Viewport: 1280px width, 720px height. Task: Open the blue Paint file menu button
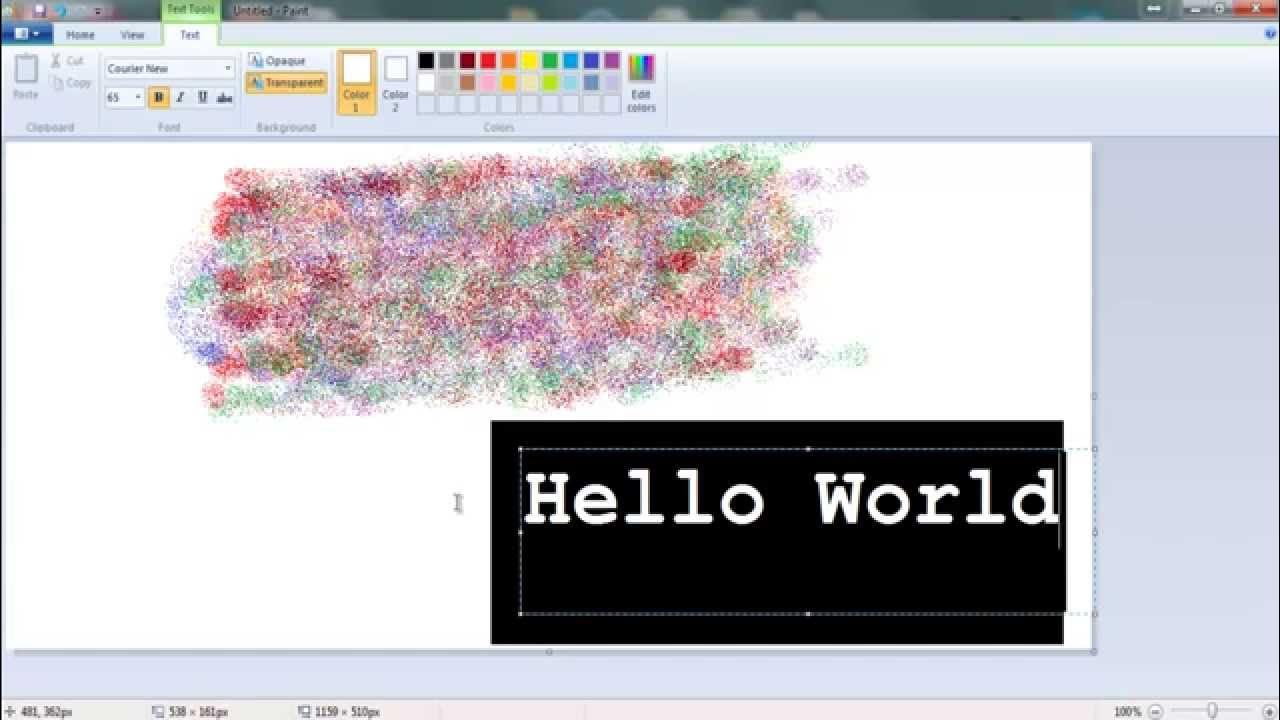(27, 34)
